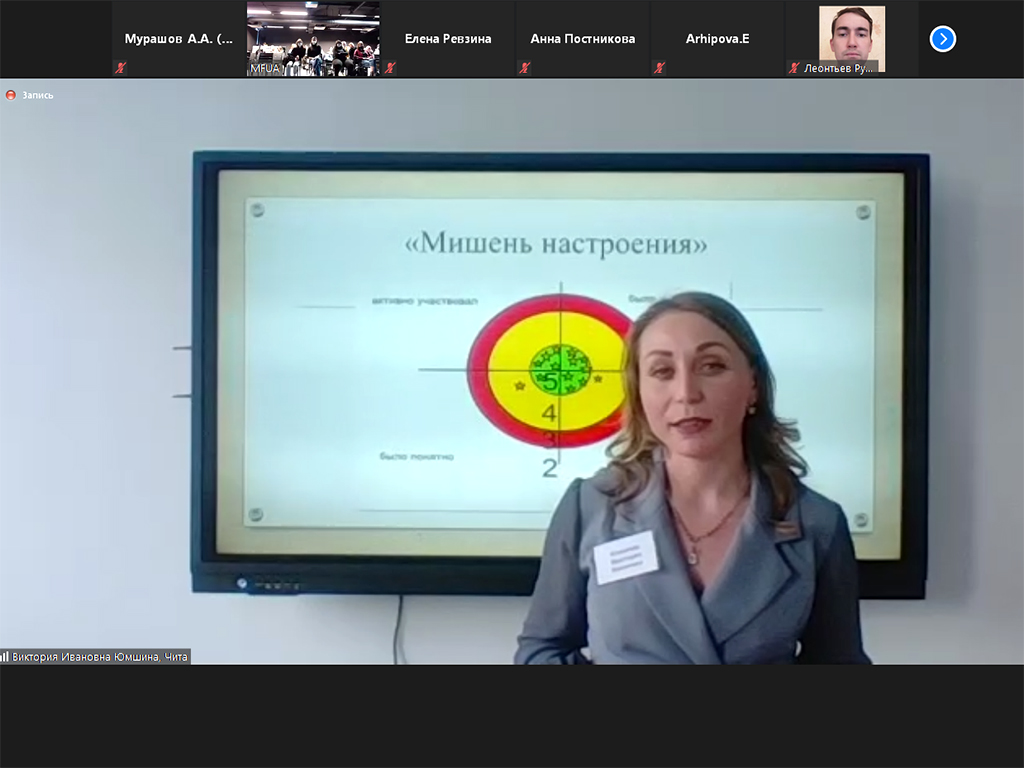1024x768 pixels.
Task: Select the Анна Постникова participant tile
Action: pyautogui.click(x=583, y=39)
